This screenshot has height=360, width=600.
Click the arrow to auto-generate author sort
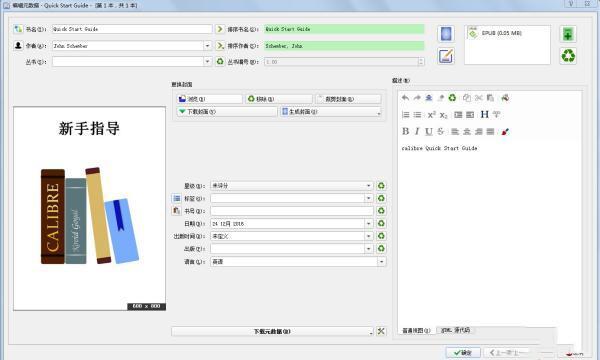click(220, 46)
